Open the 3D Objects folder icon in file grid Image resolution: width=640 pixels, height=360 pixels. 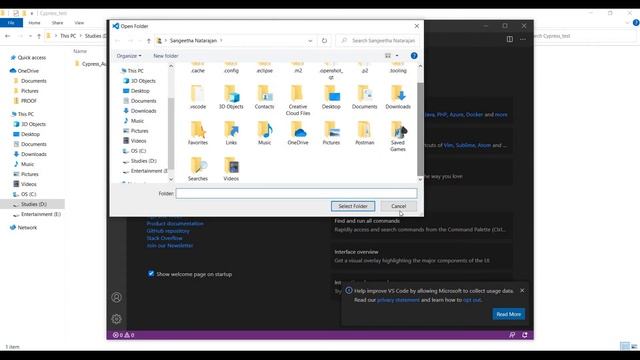pyautogui.click(x=231, y=97)
